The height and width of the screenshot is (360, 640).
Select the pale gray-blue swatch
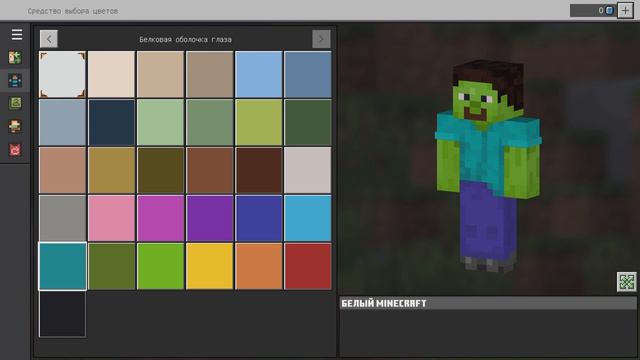(x=62, y=122)
